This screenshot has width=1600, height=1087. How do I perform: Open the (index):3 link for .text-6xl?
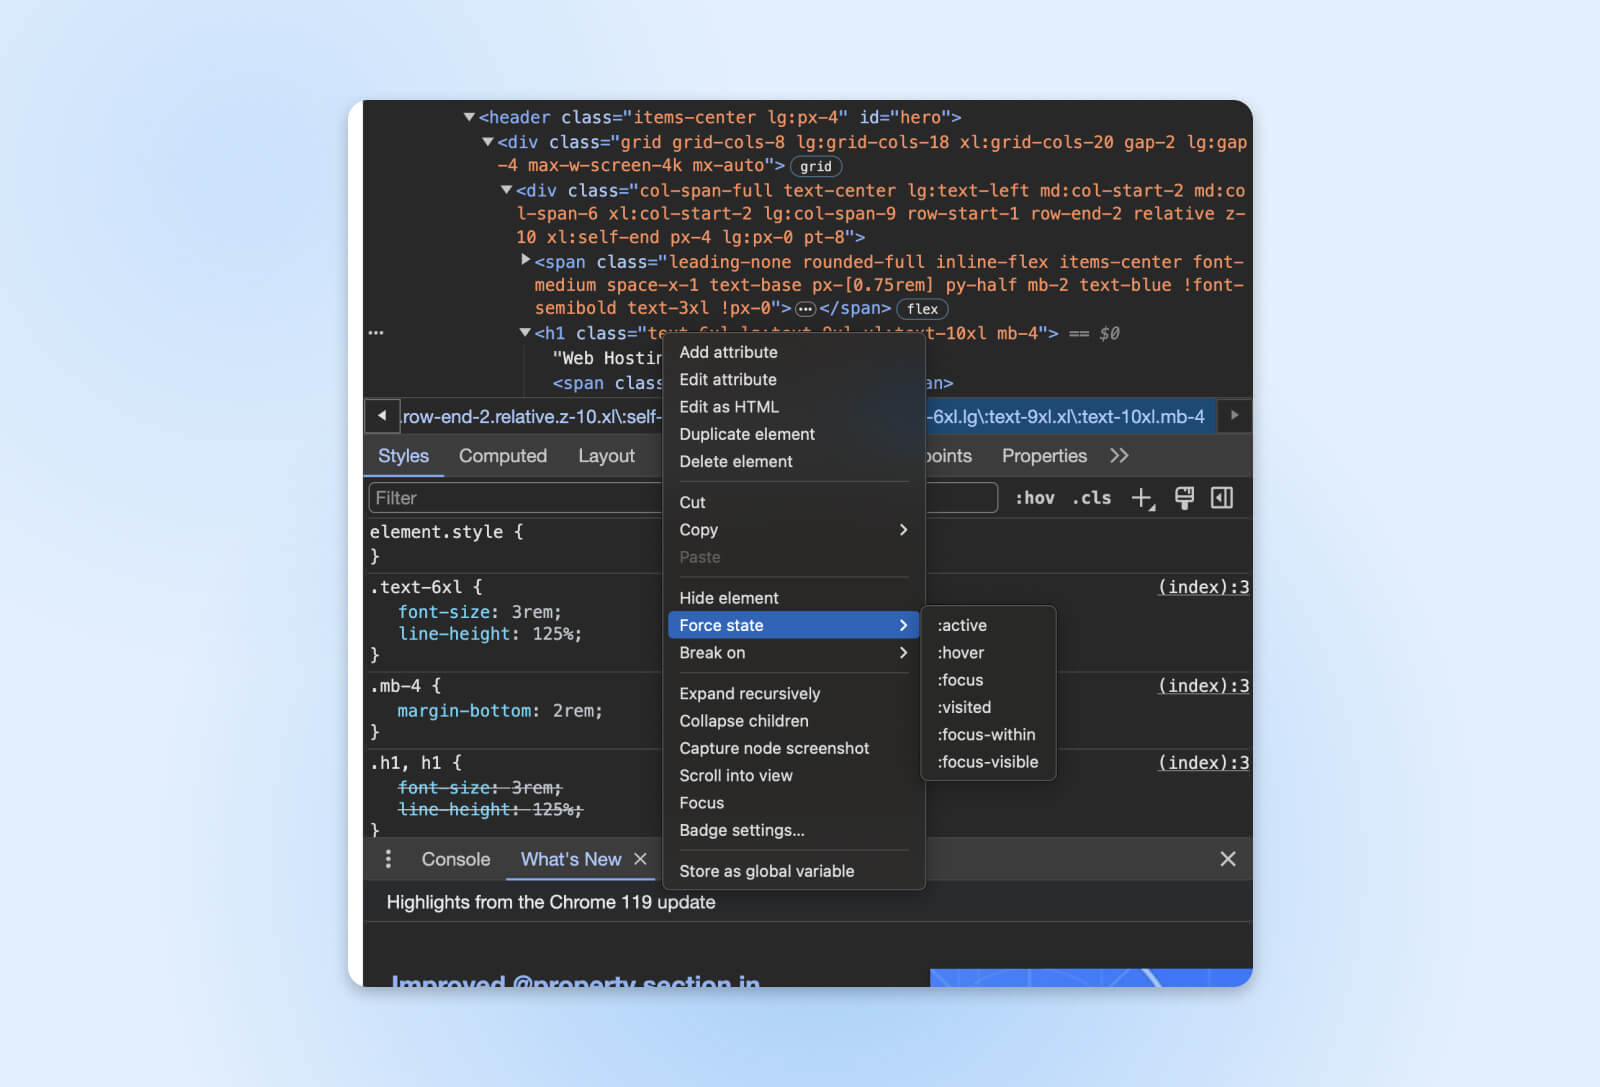click(x=1203, y=587)
